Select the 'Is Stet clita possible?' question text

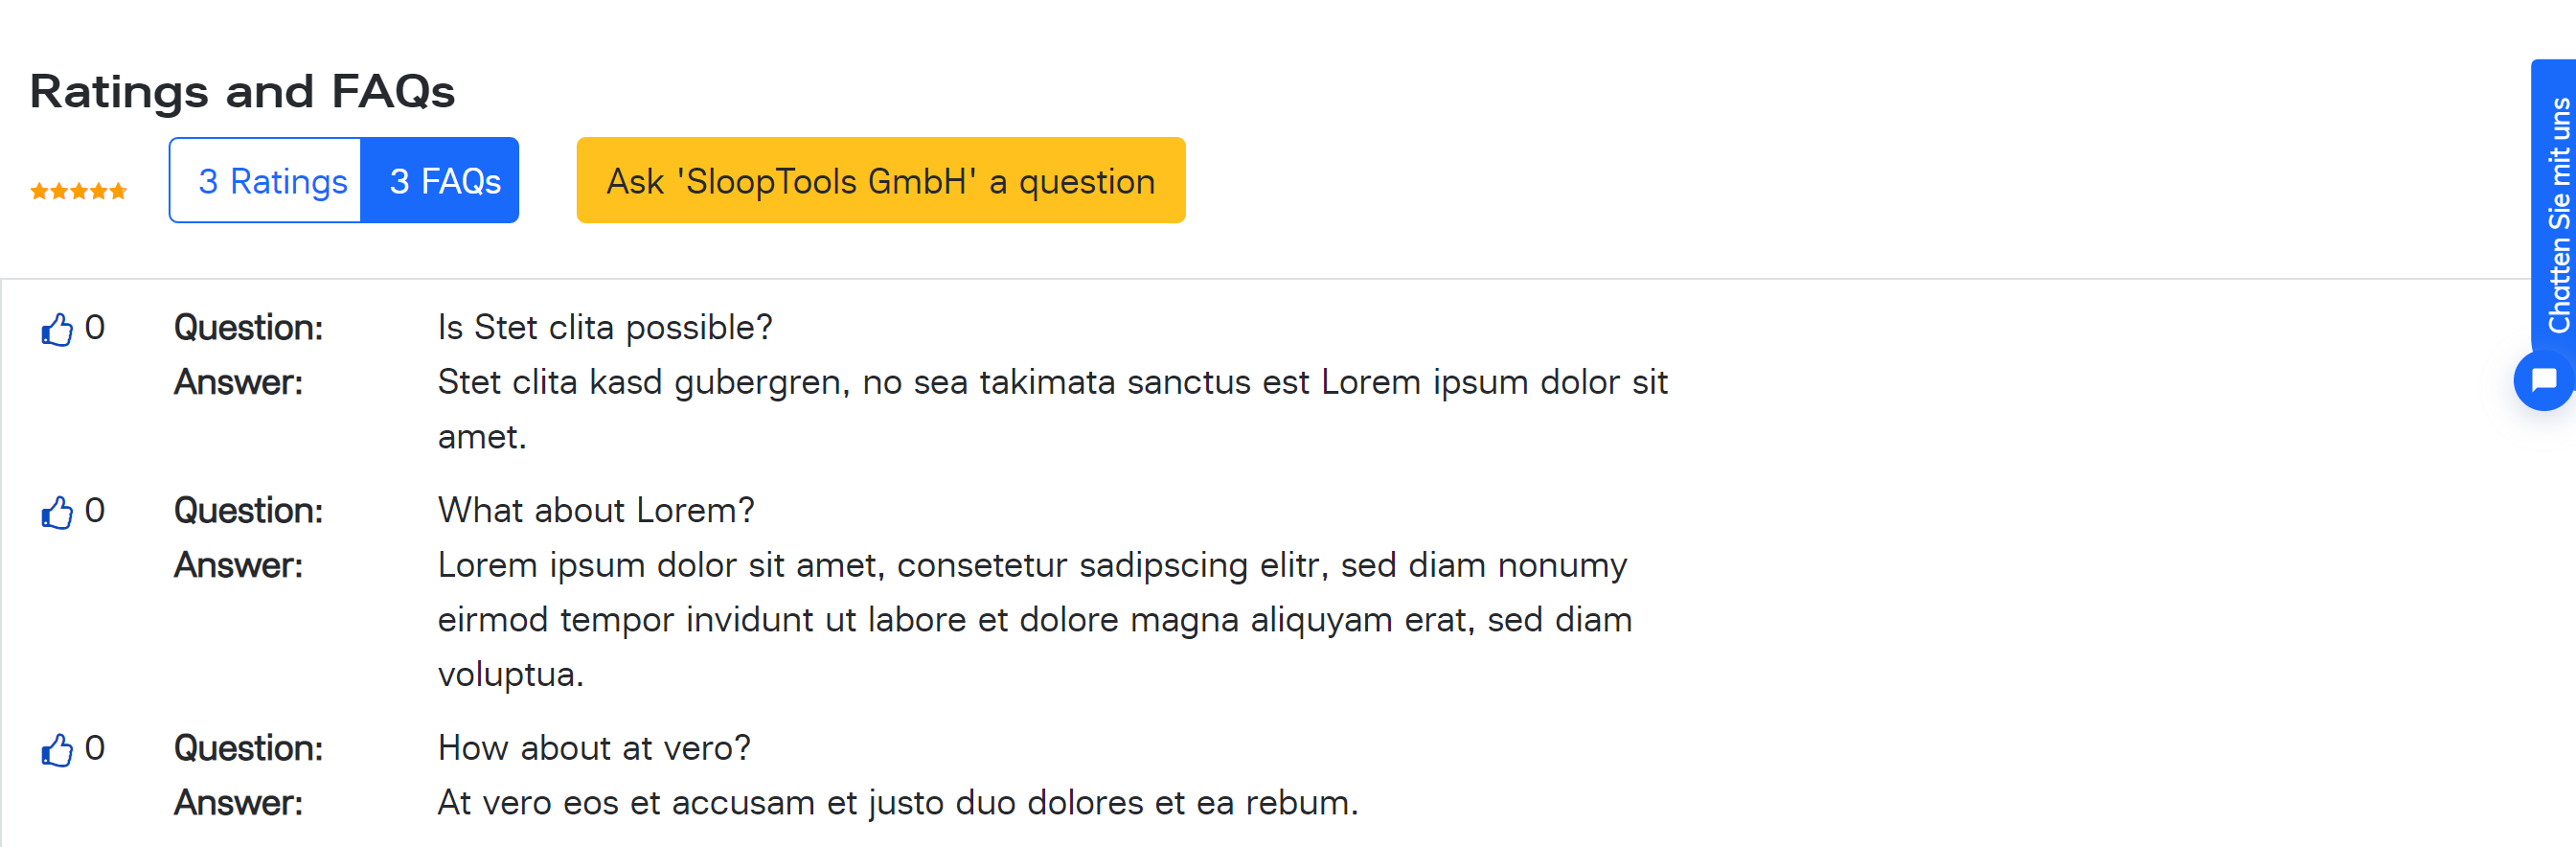click(x=605, y=328)
